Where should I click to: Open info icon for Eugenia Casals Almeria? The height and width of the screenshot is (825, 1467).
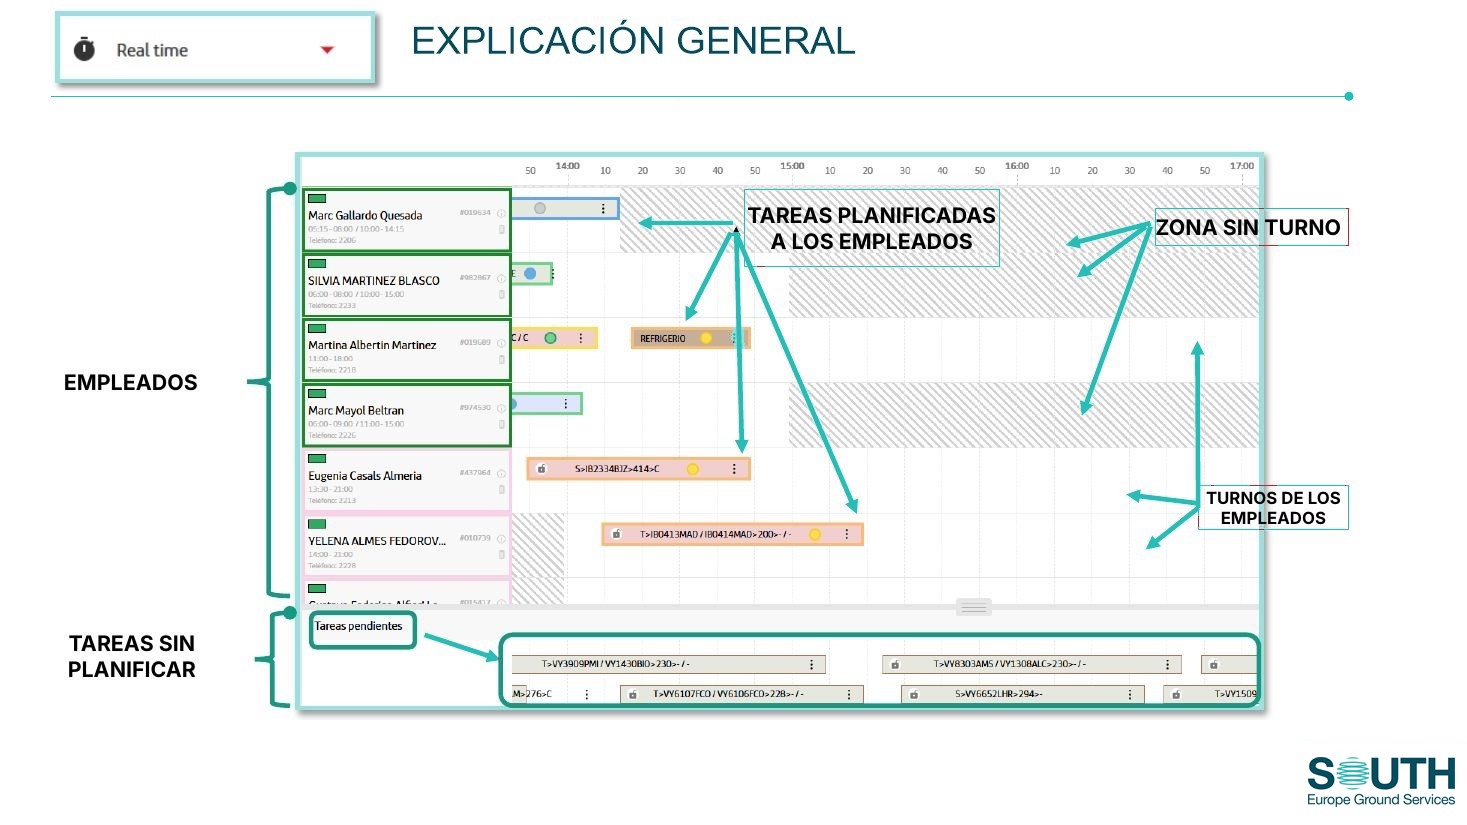[x=501, y=473]
